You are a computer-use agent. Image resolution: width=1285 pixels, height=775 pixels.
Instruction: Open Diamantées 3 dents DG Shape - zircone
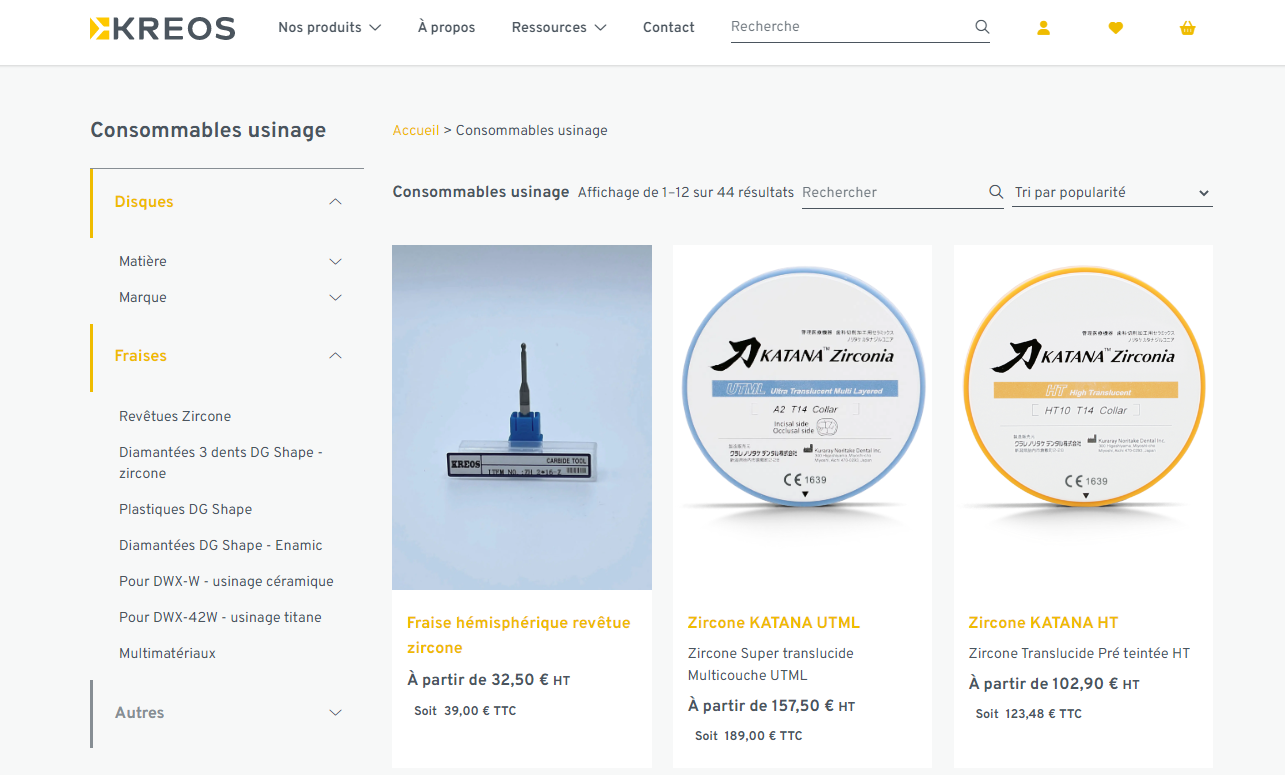221,463
